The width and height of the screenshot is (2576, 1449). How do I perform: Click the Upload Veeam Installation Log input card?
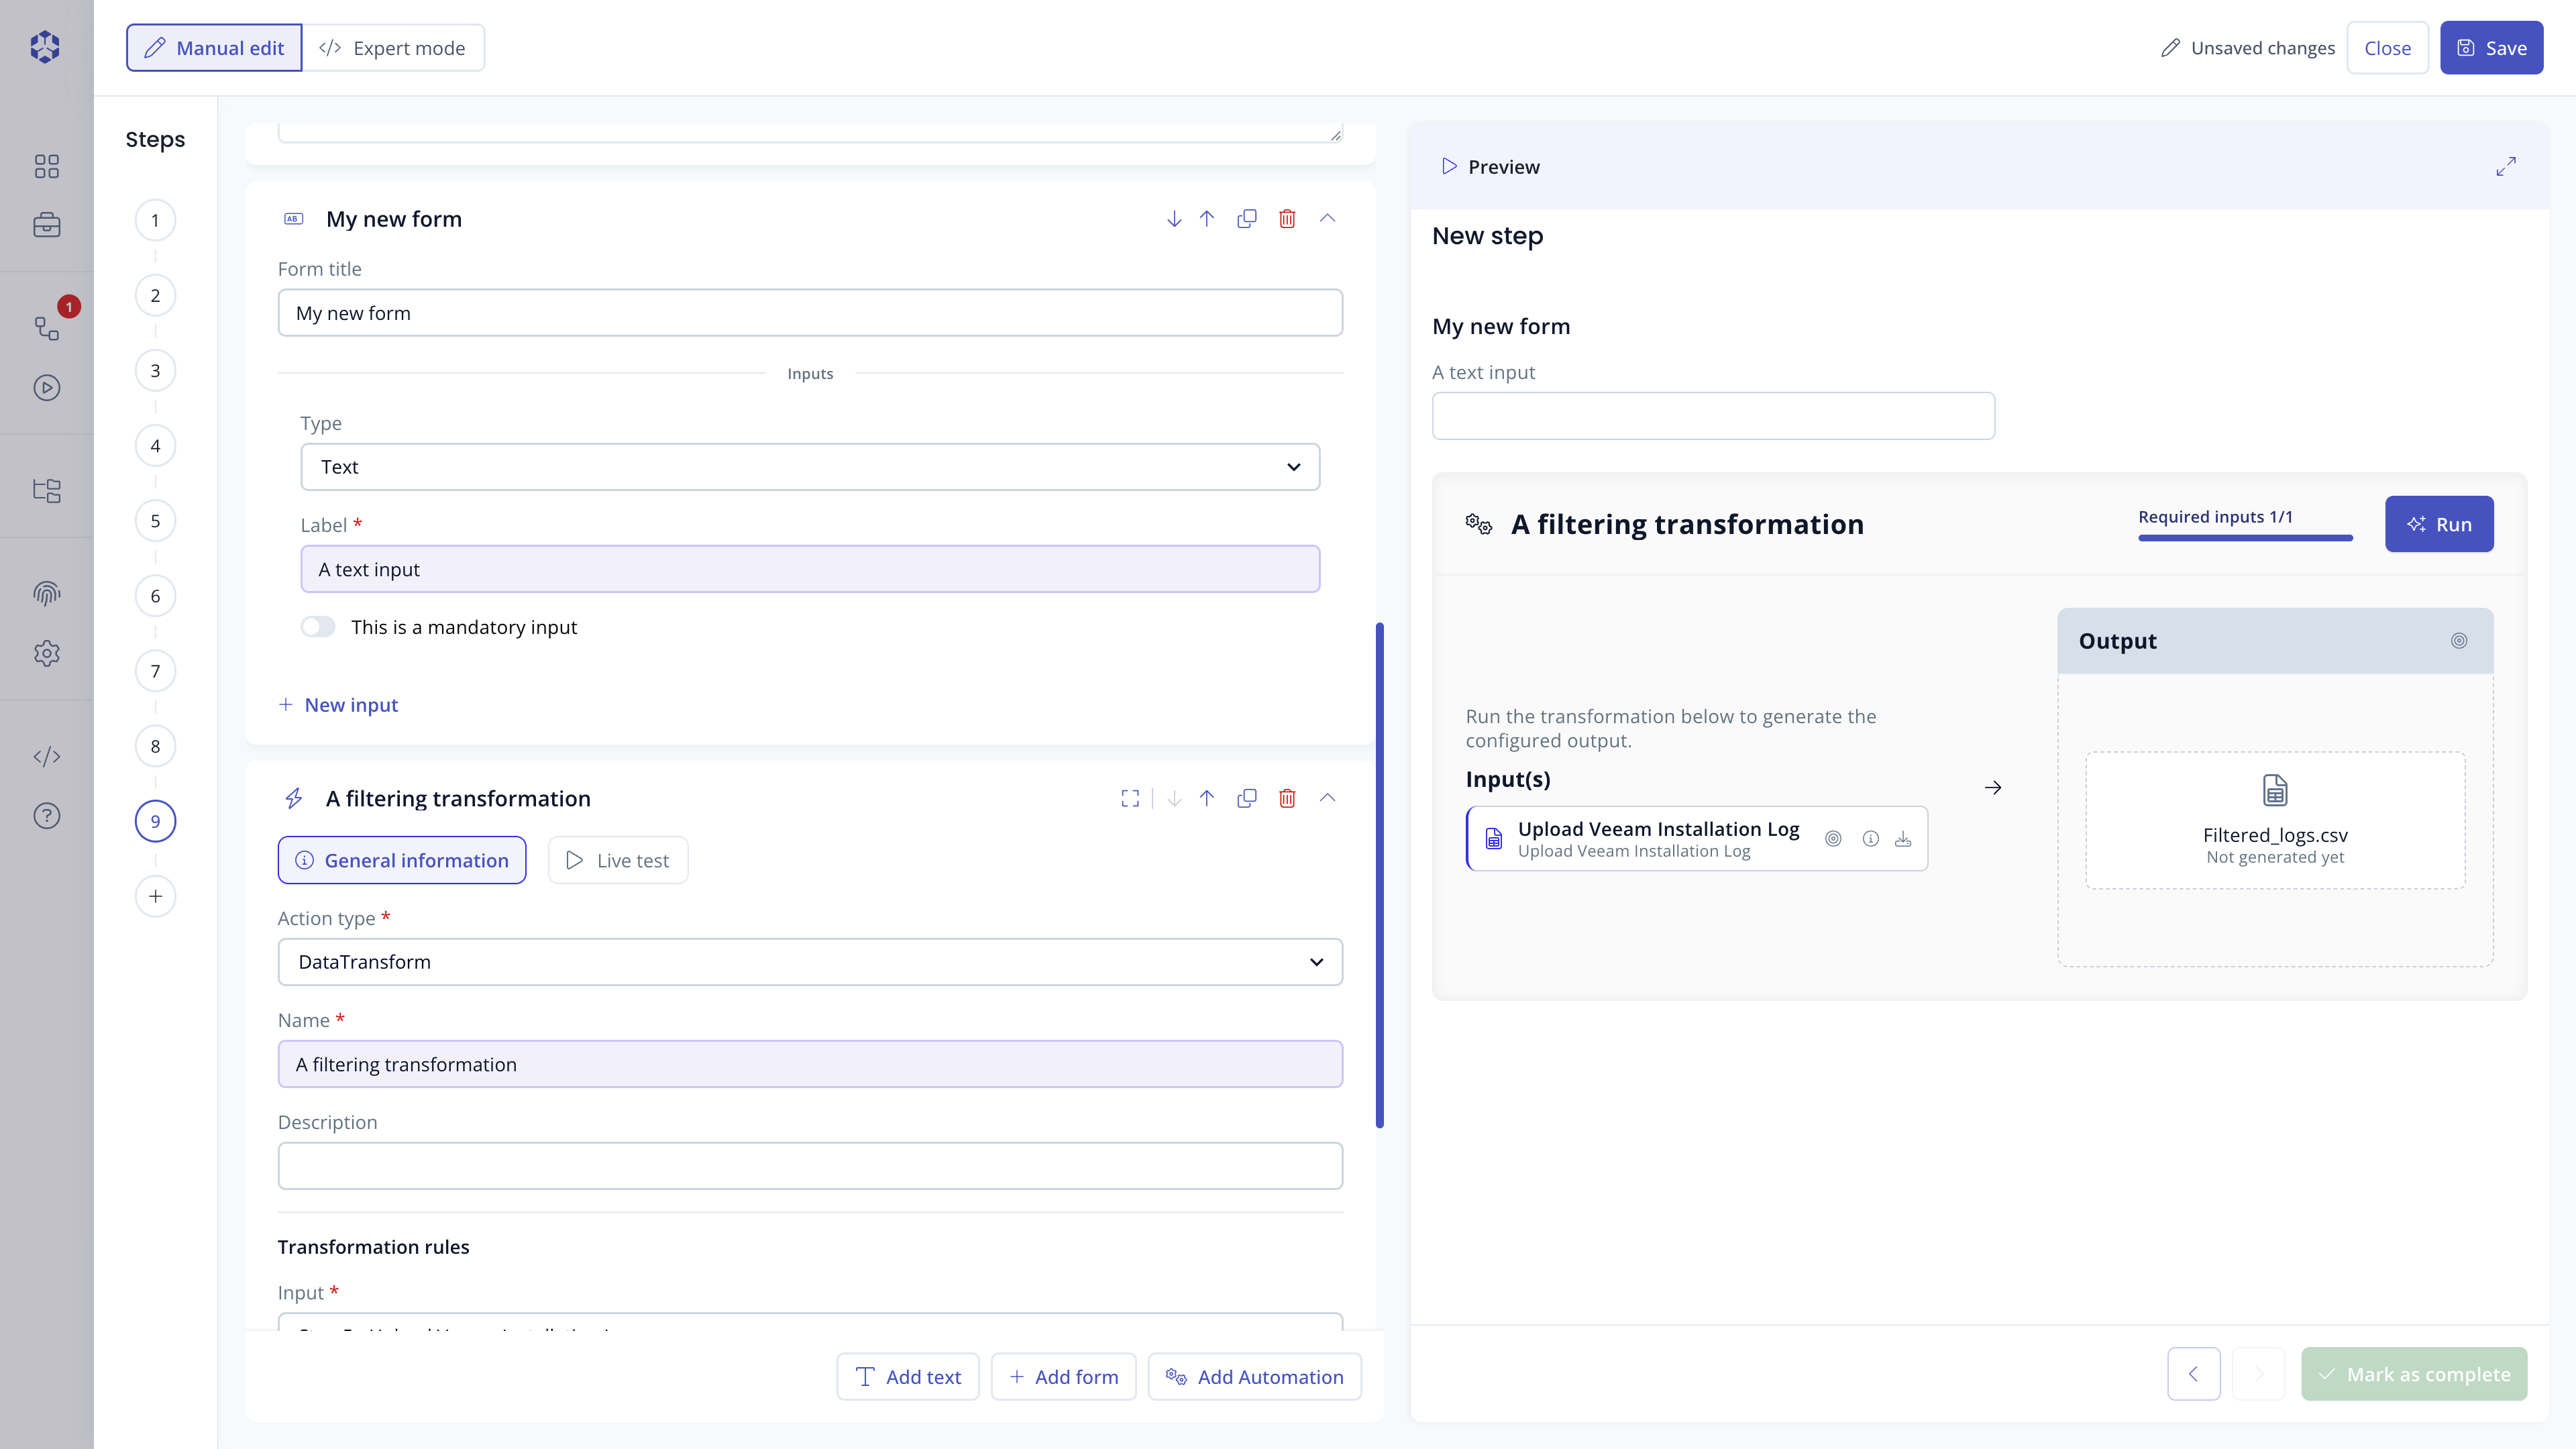(x=1697, y=839)
